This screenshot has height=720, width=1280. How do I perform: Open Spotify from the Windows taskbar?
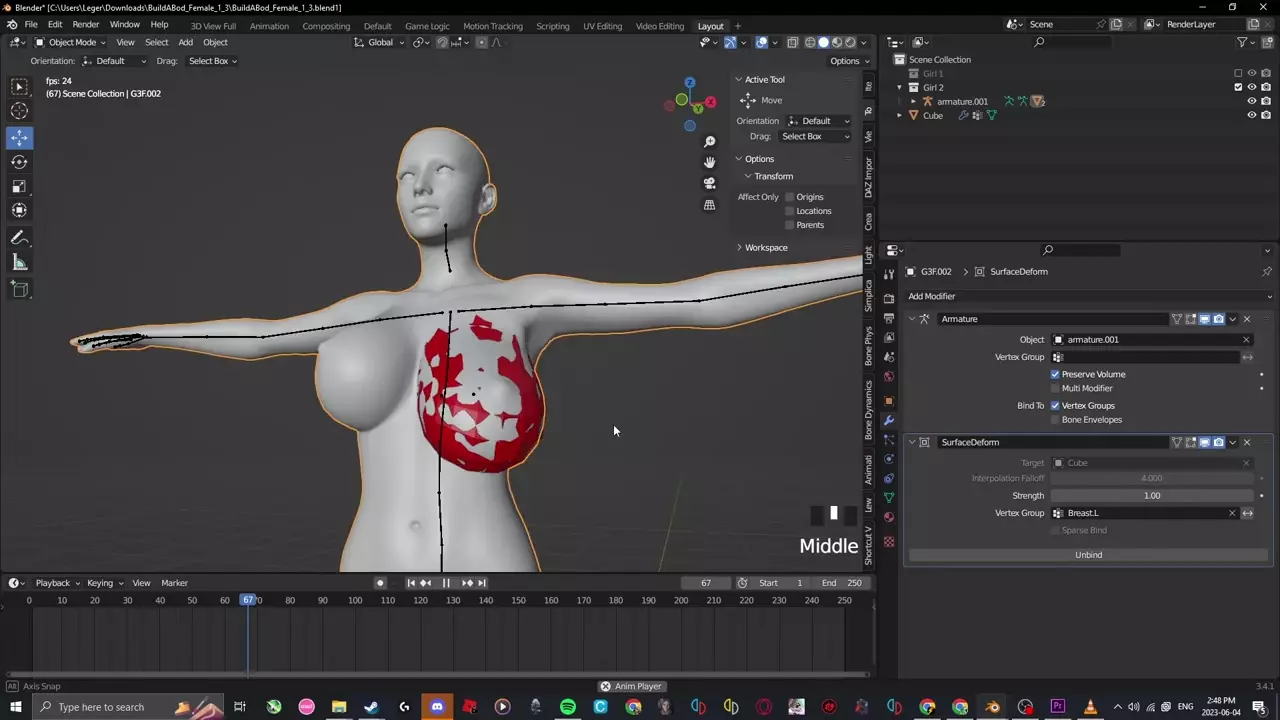click(568, 707)
